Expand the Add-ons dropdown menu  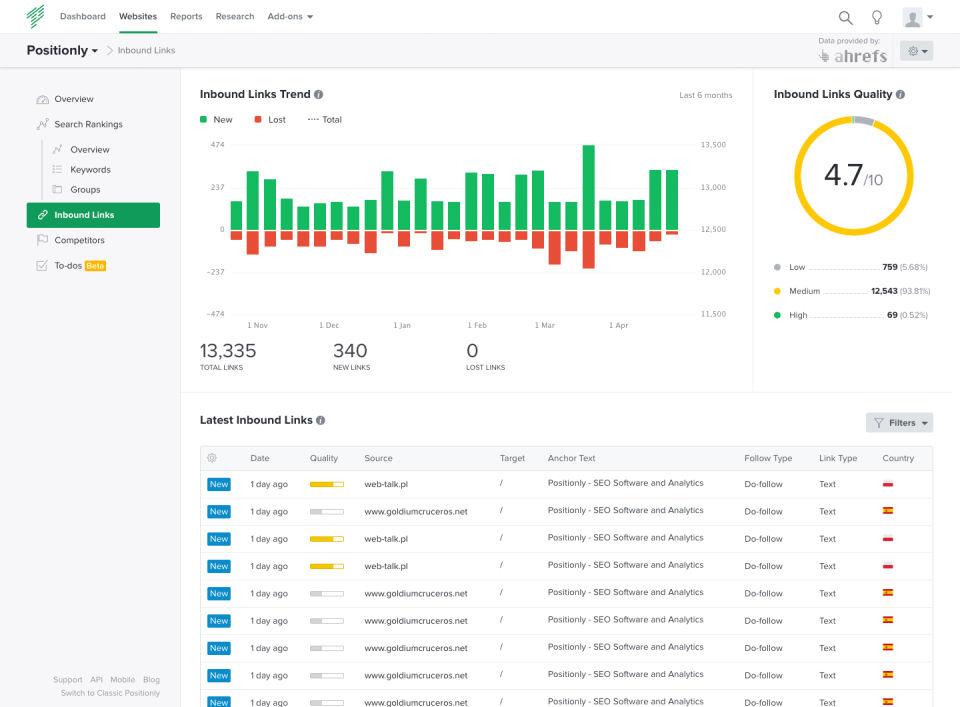[x=290, y=17]
